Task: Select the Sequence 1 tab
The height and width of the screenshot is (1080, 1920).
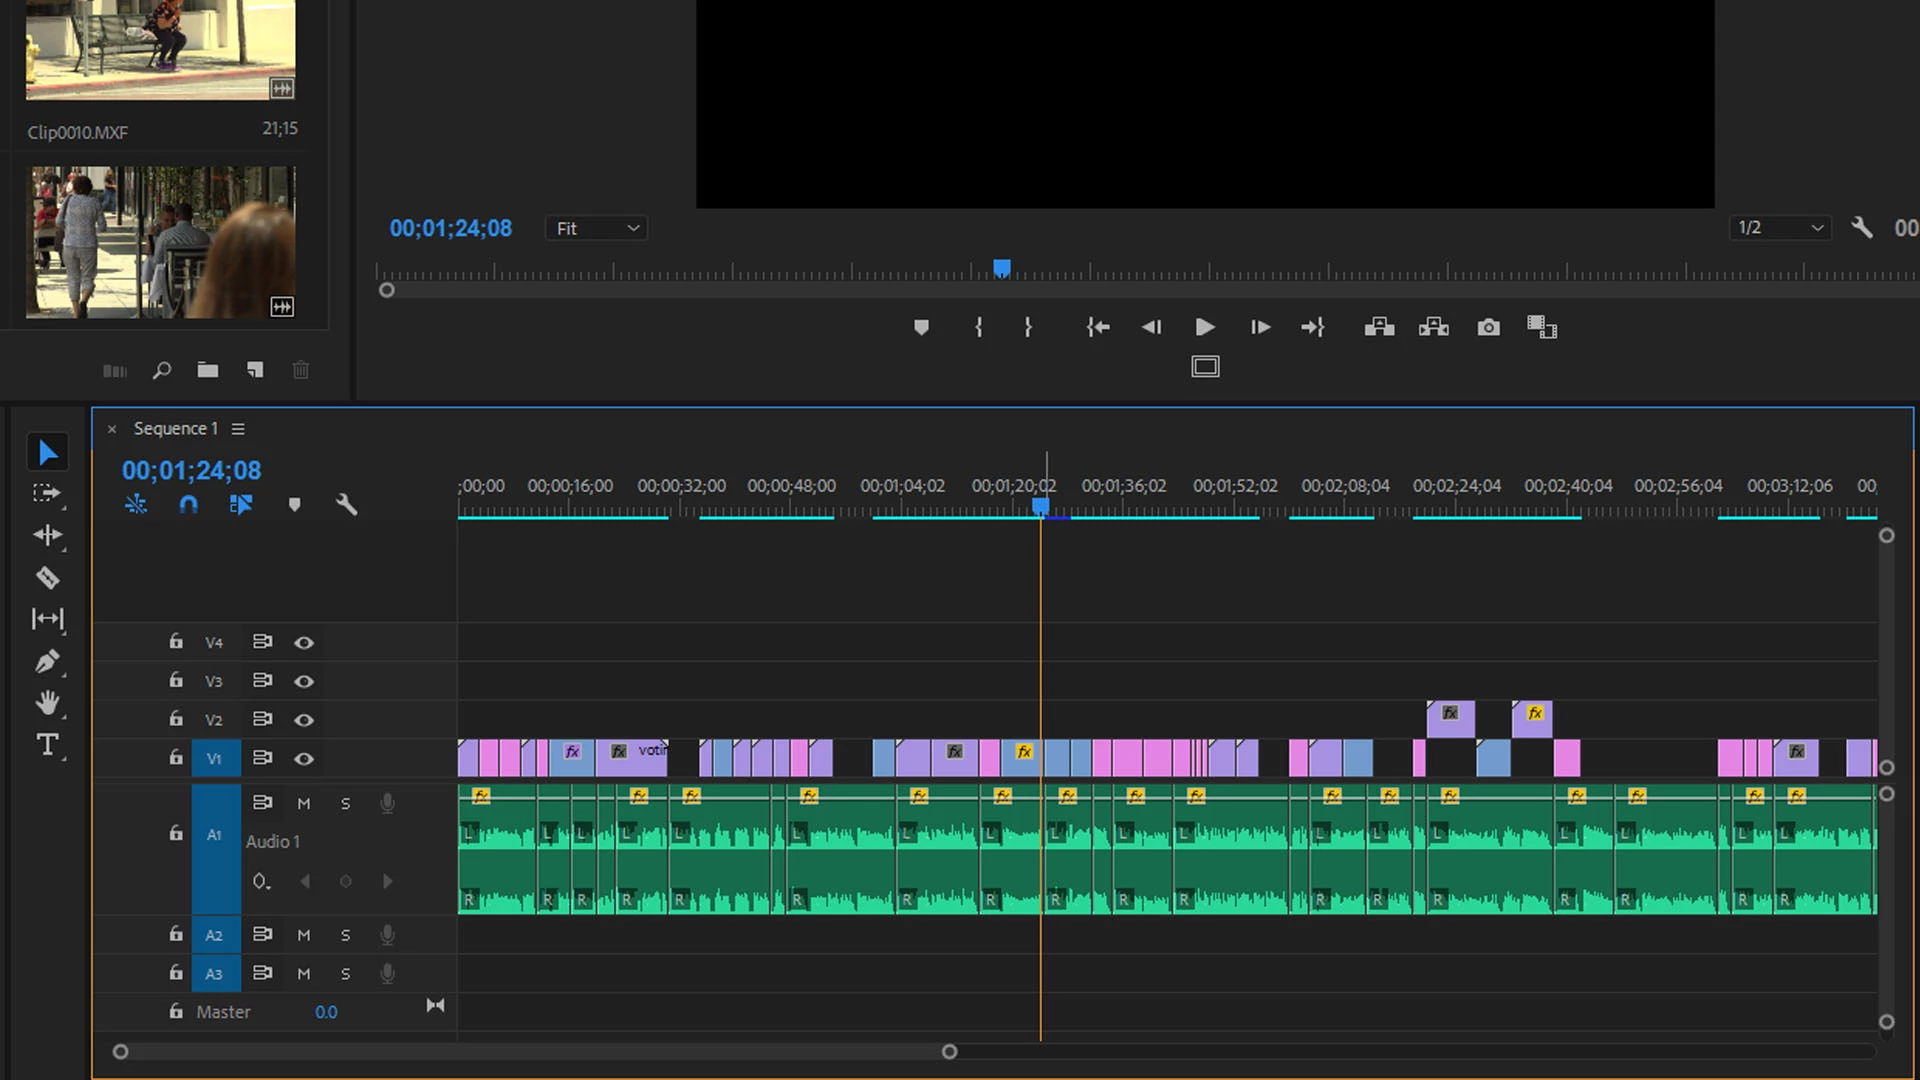Action: pos(175,429)
